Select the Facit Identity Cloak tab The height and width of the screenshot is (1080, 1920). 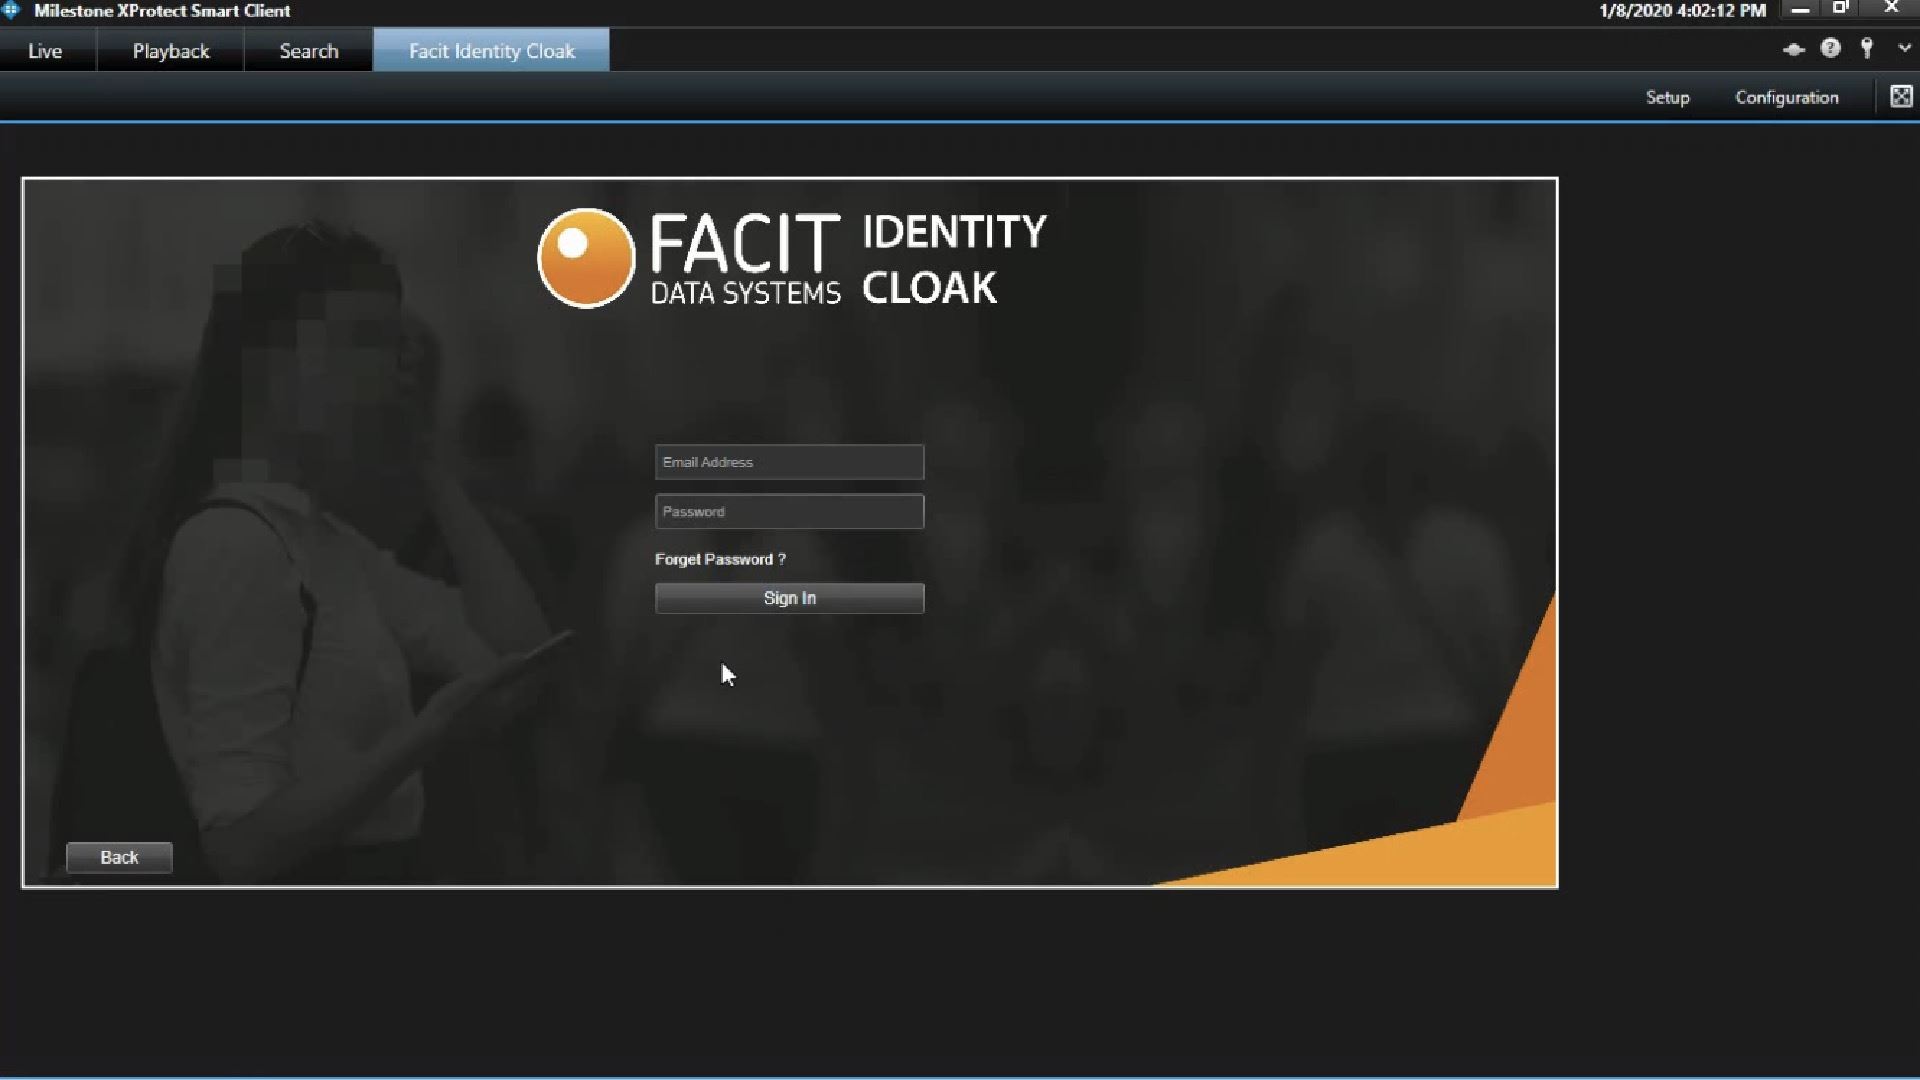coord(491,51)
